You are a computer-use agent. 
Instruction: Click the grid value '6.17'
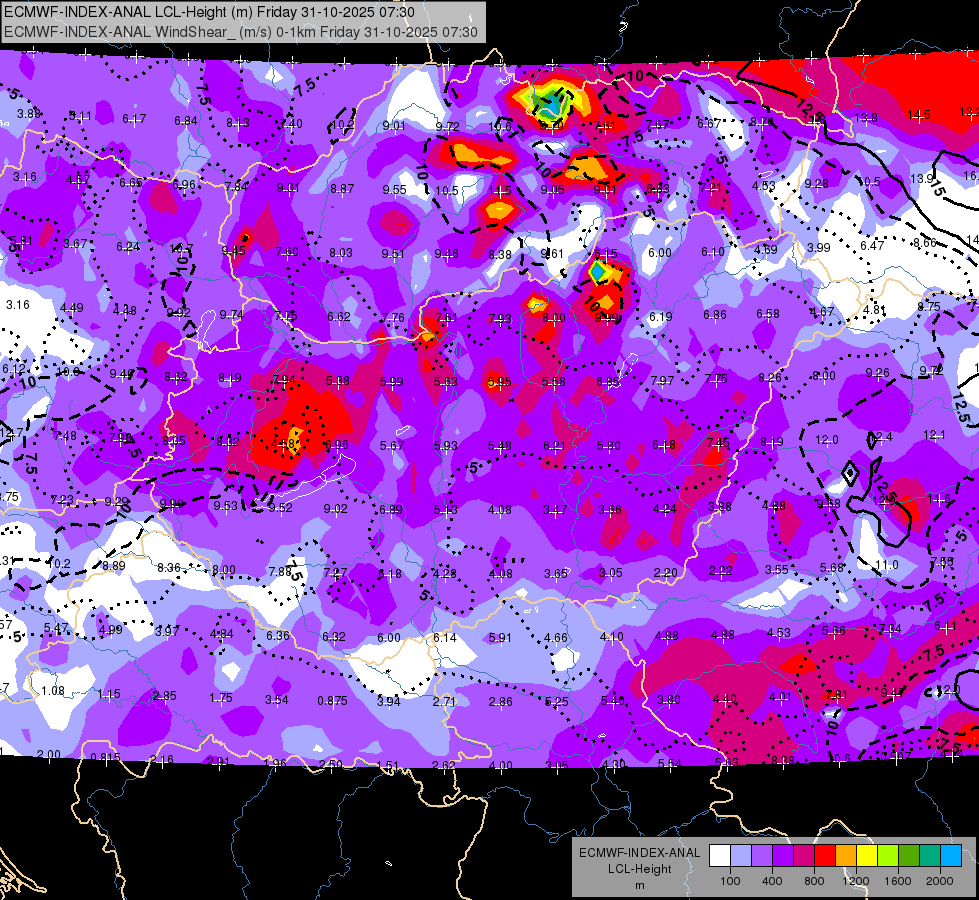click(x=134, y=119)
